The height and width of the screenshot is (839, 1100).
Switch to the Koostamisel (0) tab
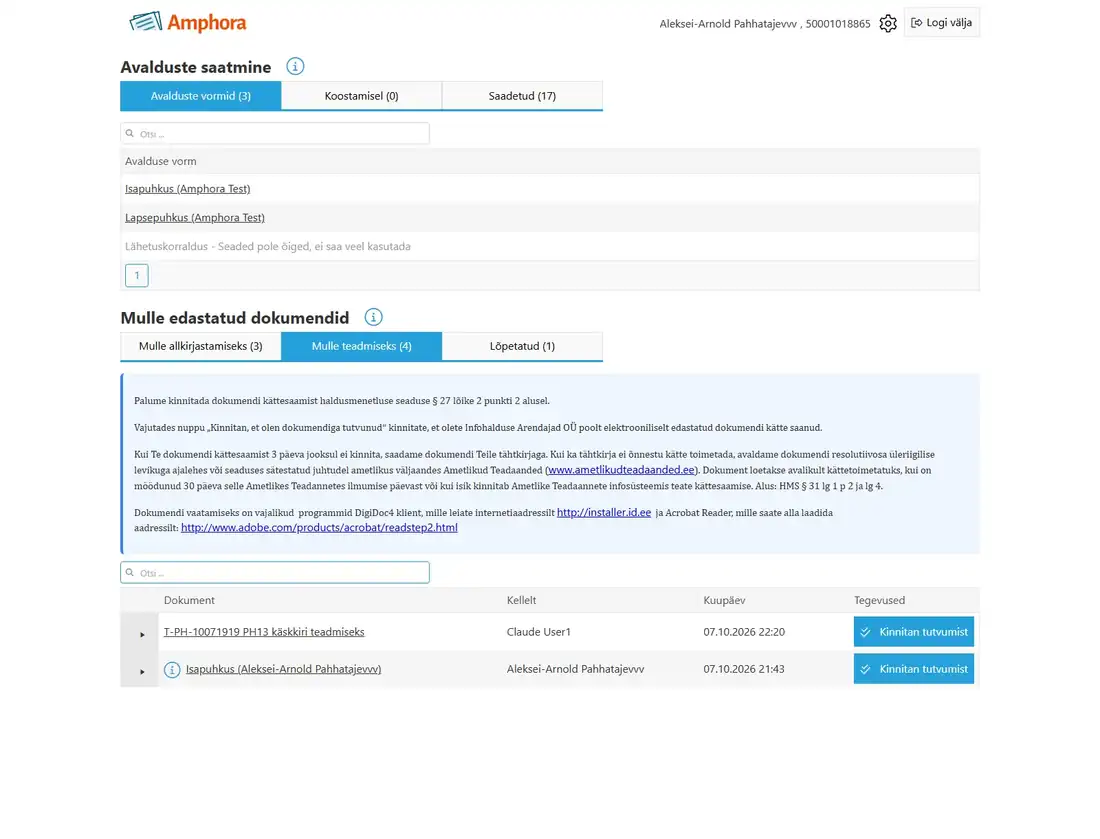tap(361, 96)
